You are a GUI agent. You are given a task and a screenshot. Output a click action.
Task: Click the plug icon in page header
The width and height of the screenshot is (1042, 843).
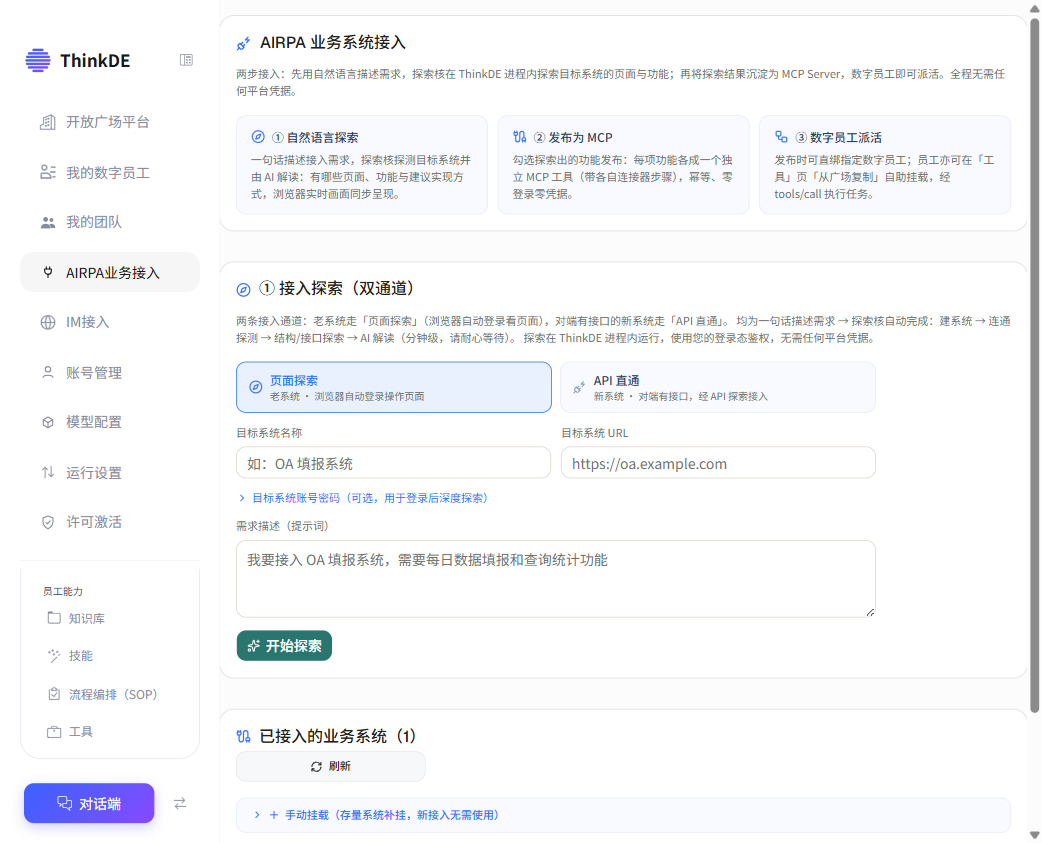point(243,44)
